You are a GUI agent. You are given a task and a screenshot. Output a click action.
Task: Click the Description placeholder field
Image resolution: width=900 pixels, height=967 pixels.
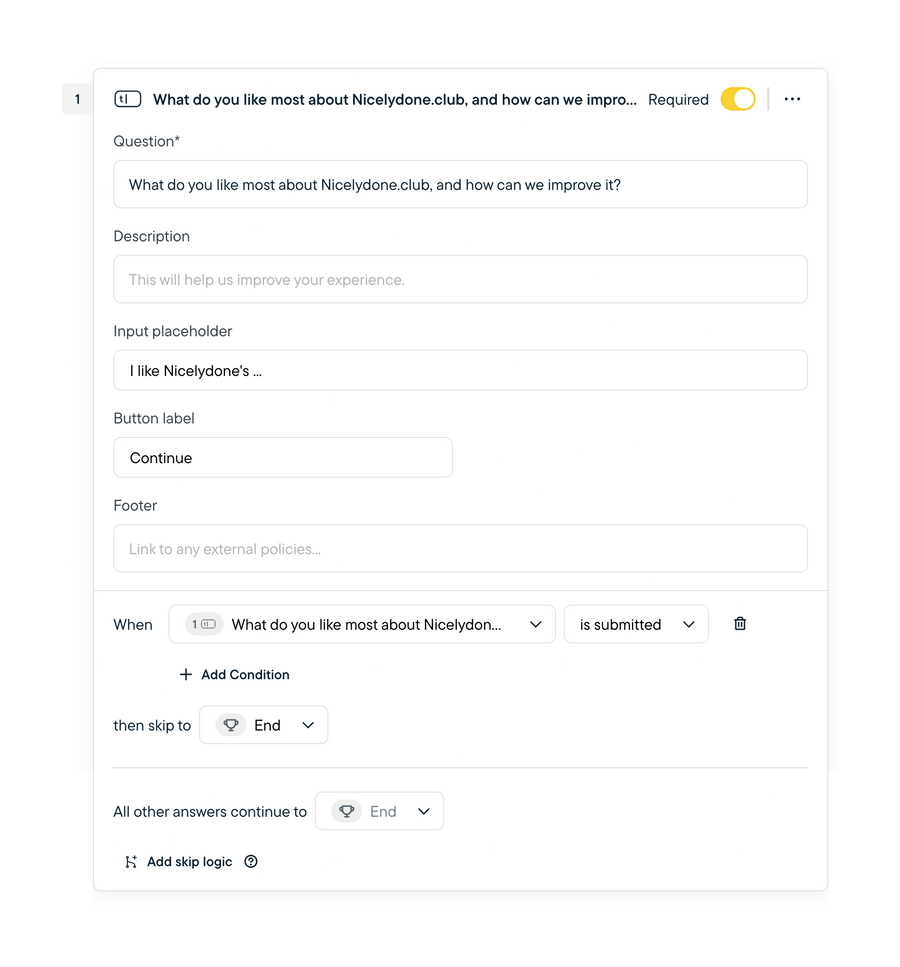pyautogui.click(x=460, y=279)
